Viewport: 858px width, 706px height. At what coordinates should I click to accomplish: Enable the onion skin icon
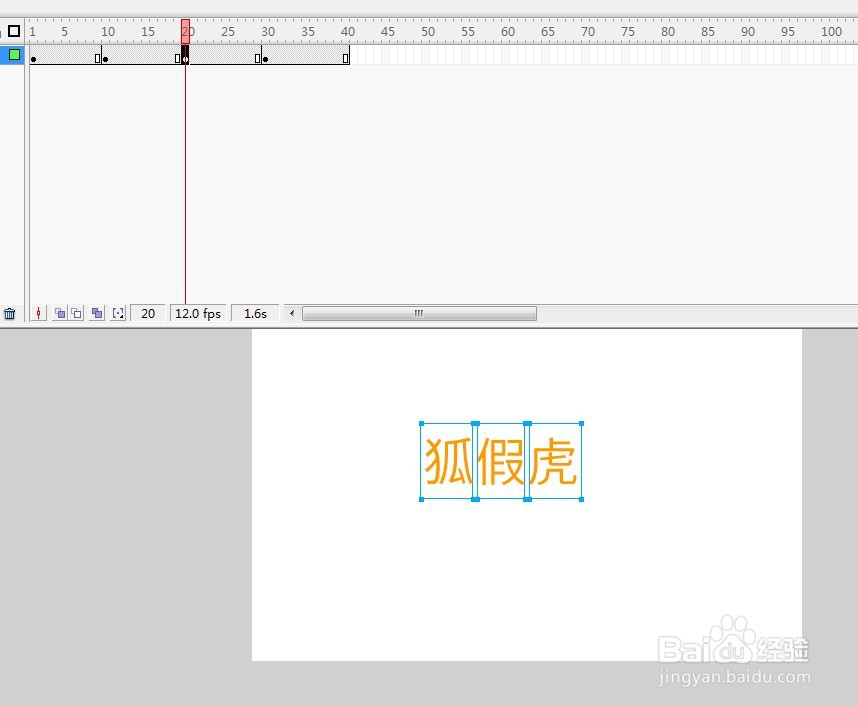[60, 313]
